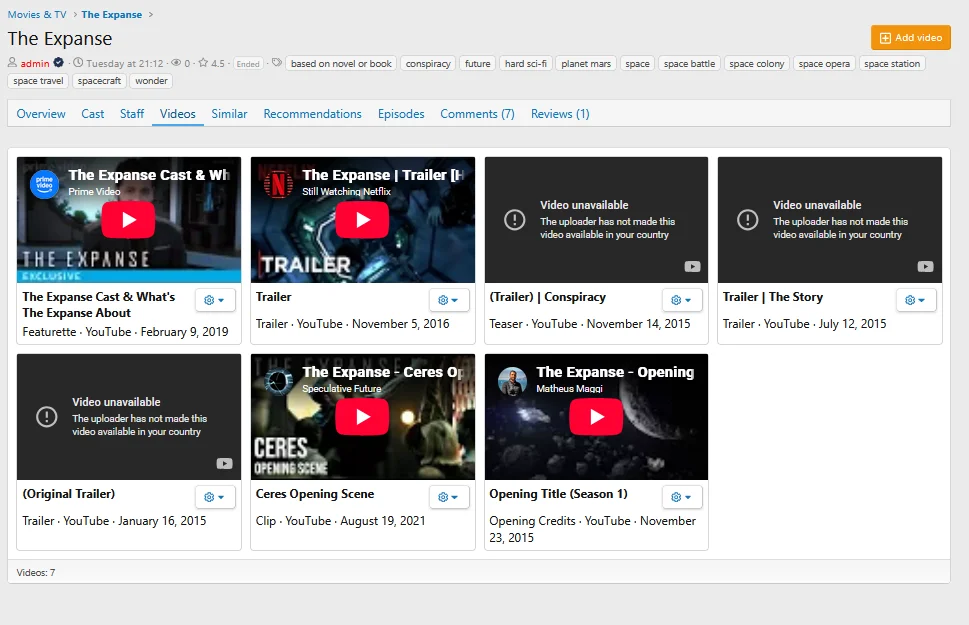The image size is (969, 625).
Task: Click the user profile icon beside admin
Action: [12, 62]
